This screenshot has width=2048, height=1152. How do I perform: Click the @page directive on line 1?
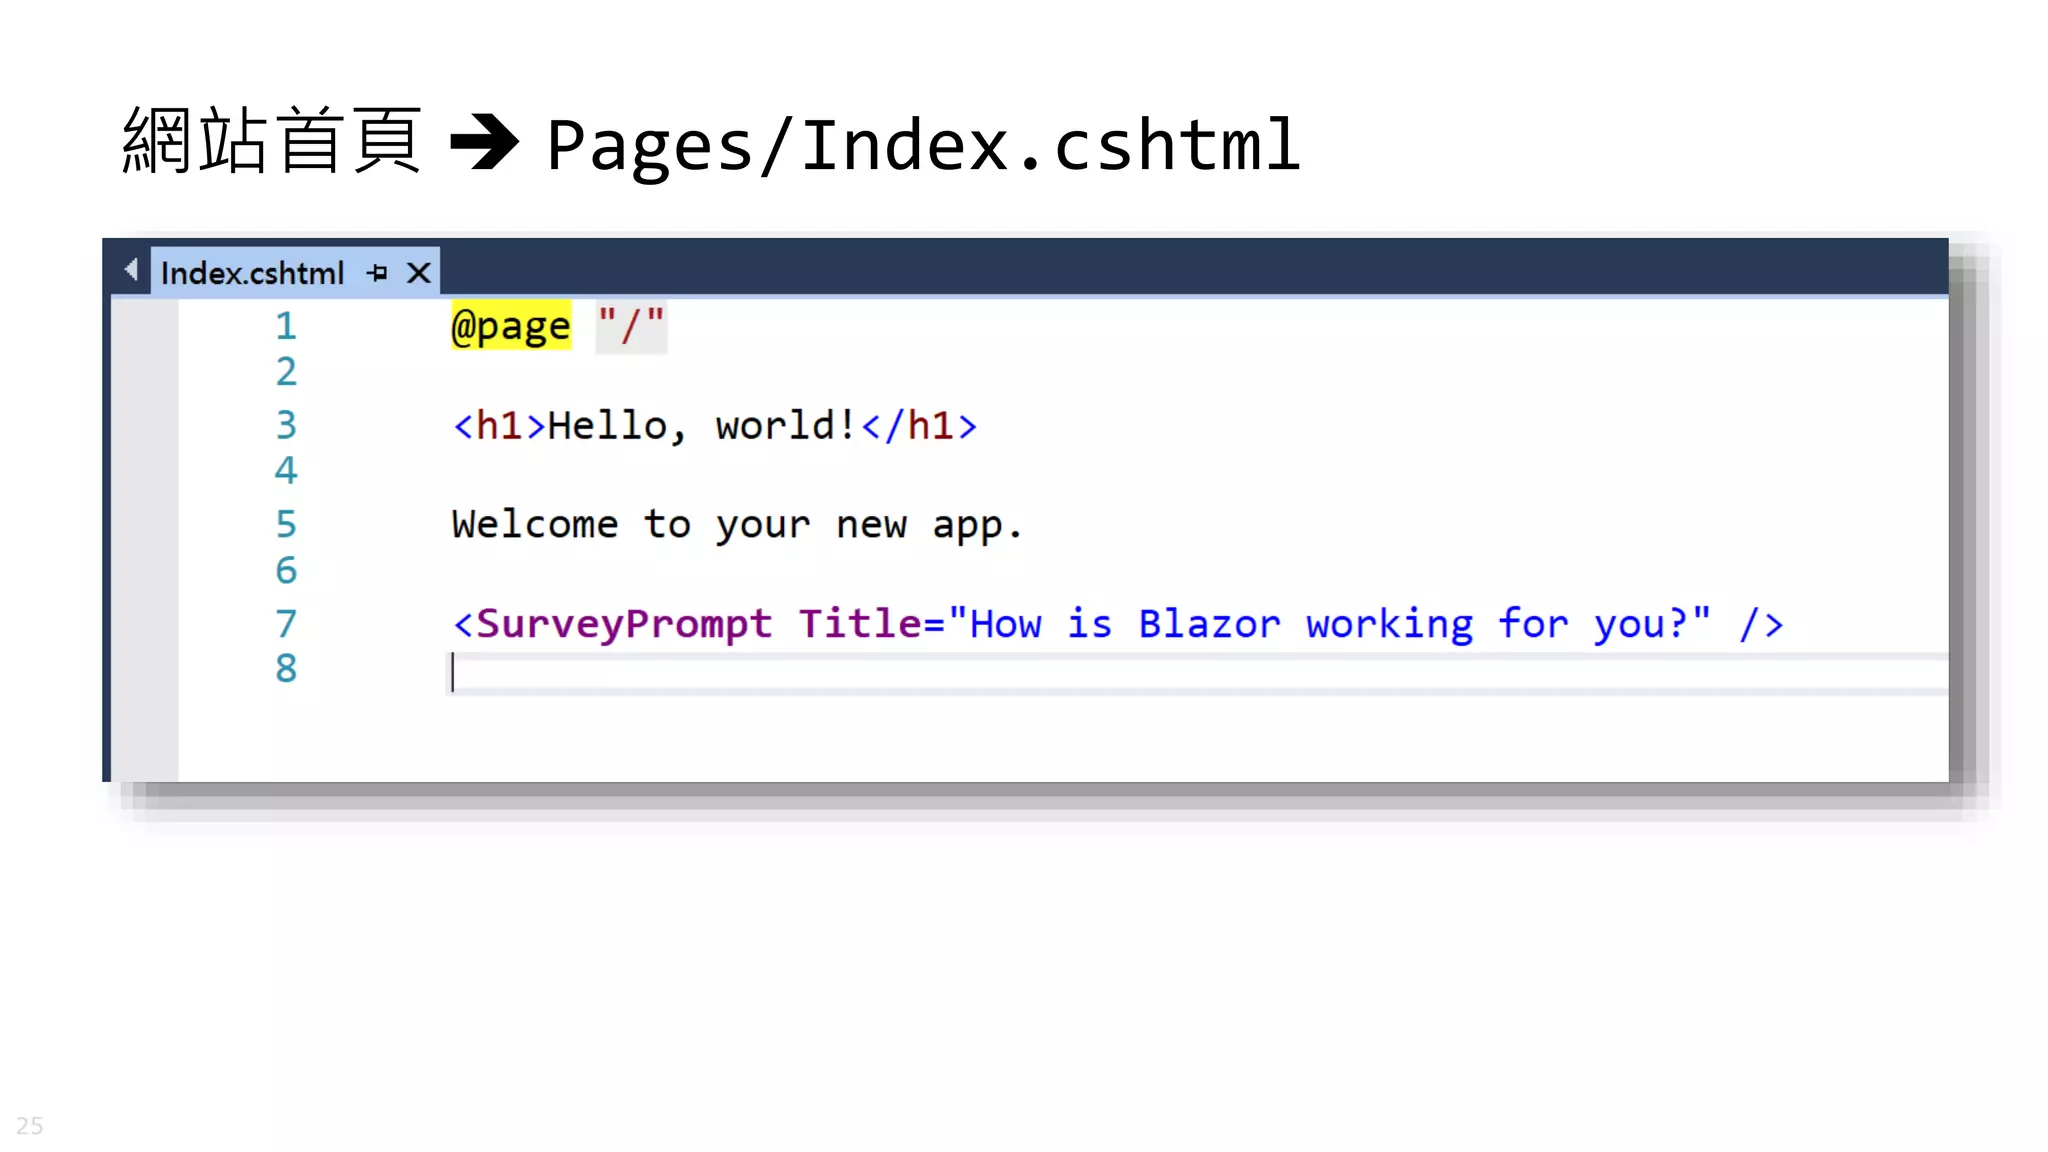pyautogui.click(x=511, y=327)
